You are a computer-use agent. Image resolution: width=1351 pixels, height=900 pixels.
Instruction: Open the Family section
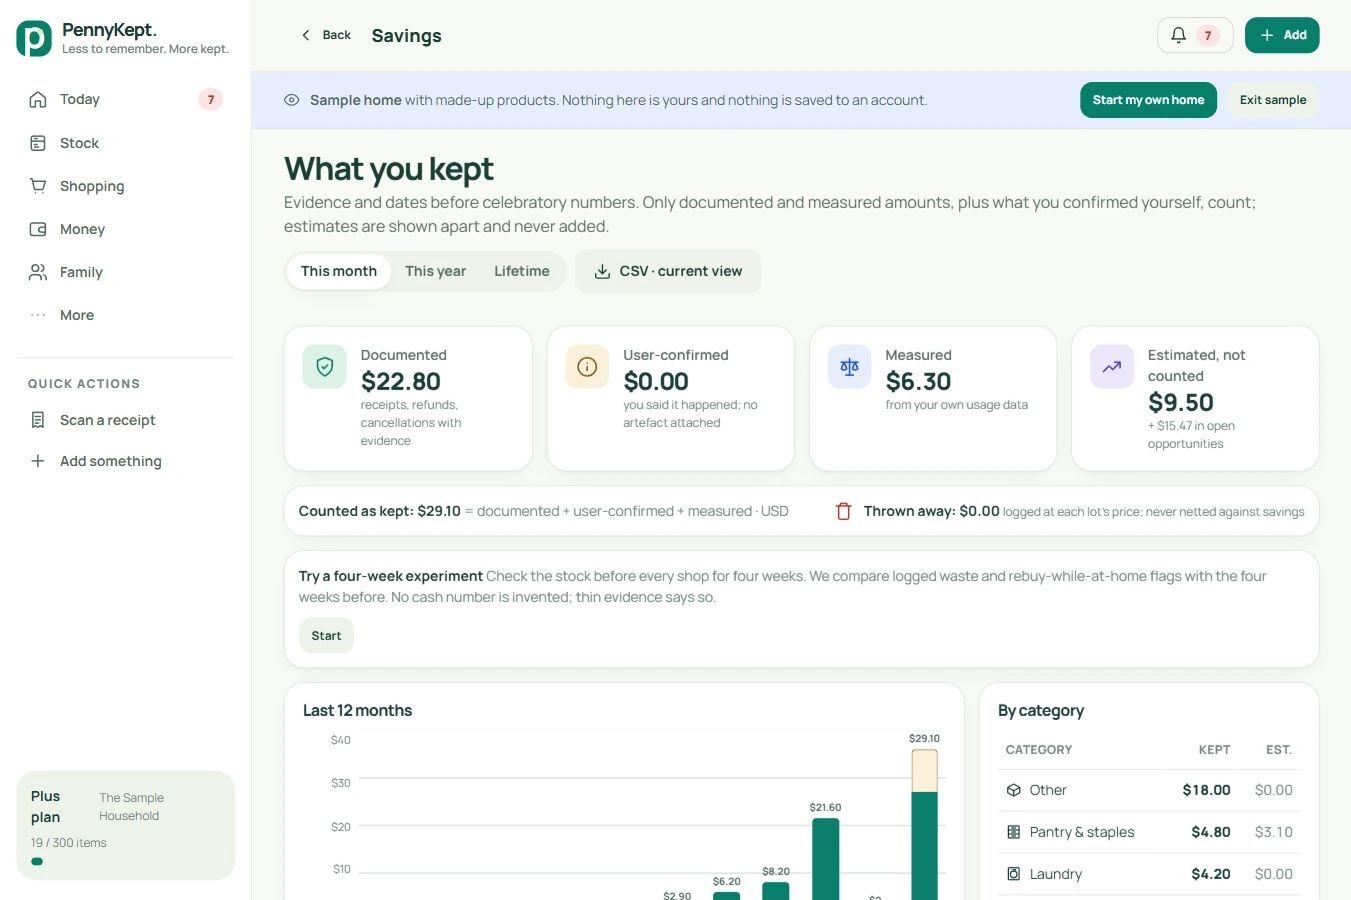[125, 272]
